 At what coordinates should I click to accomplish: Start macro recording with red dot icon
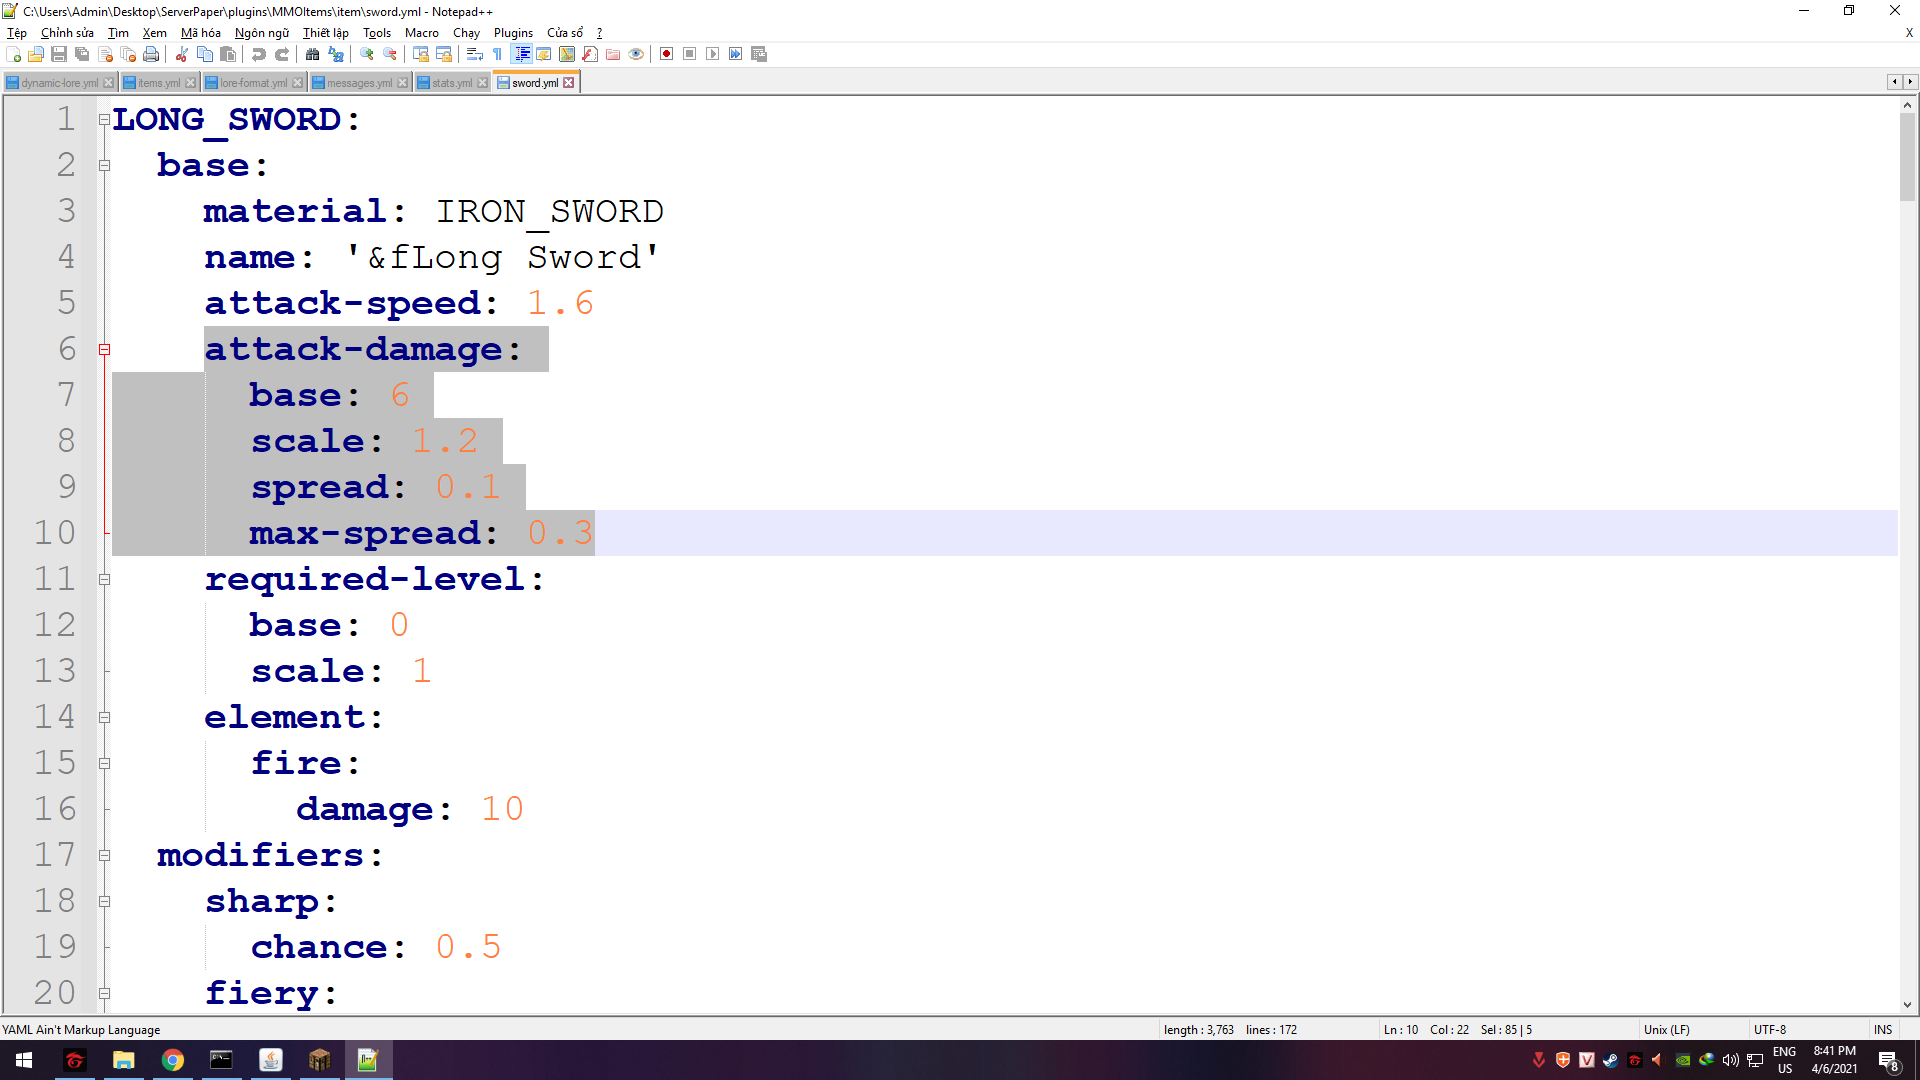(x=666, y=54)
